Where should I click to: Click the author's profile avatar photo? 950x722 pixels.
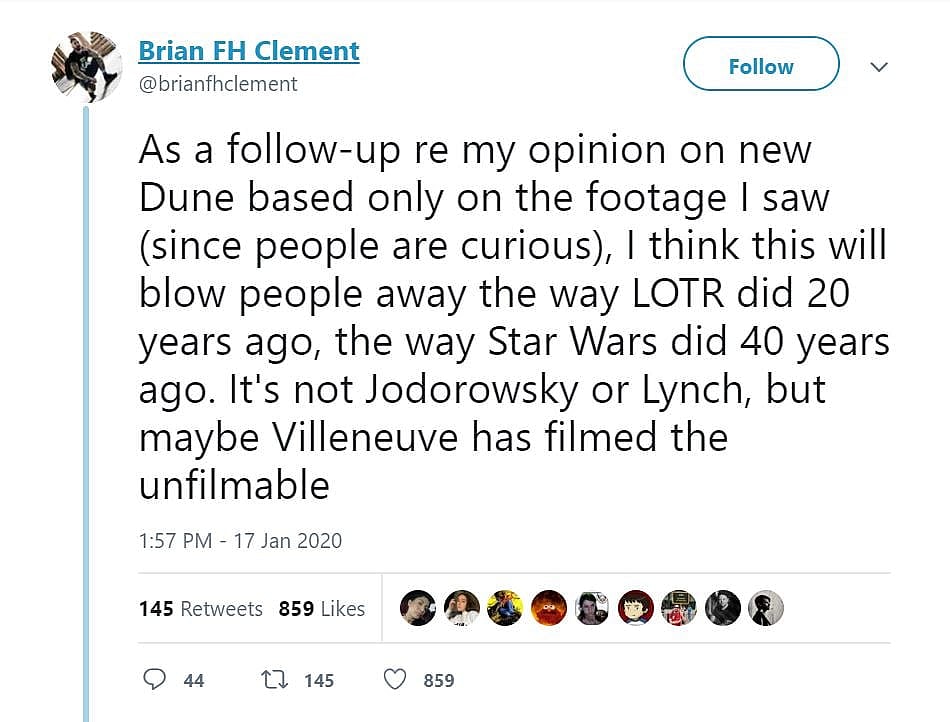click(86, 66)
